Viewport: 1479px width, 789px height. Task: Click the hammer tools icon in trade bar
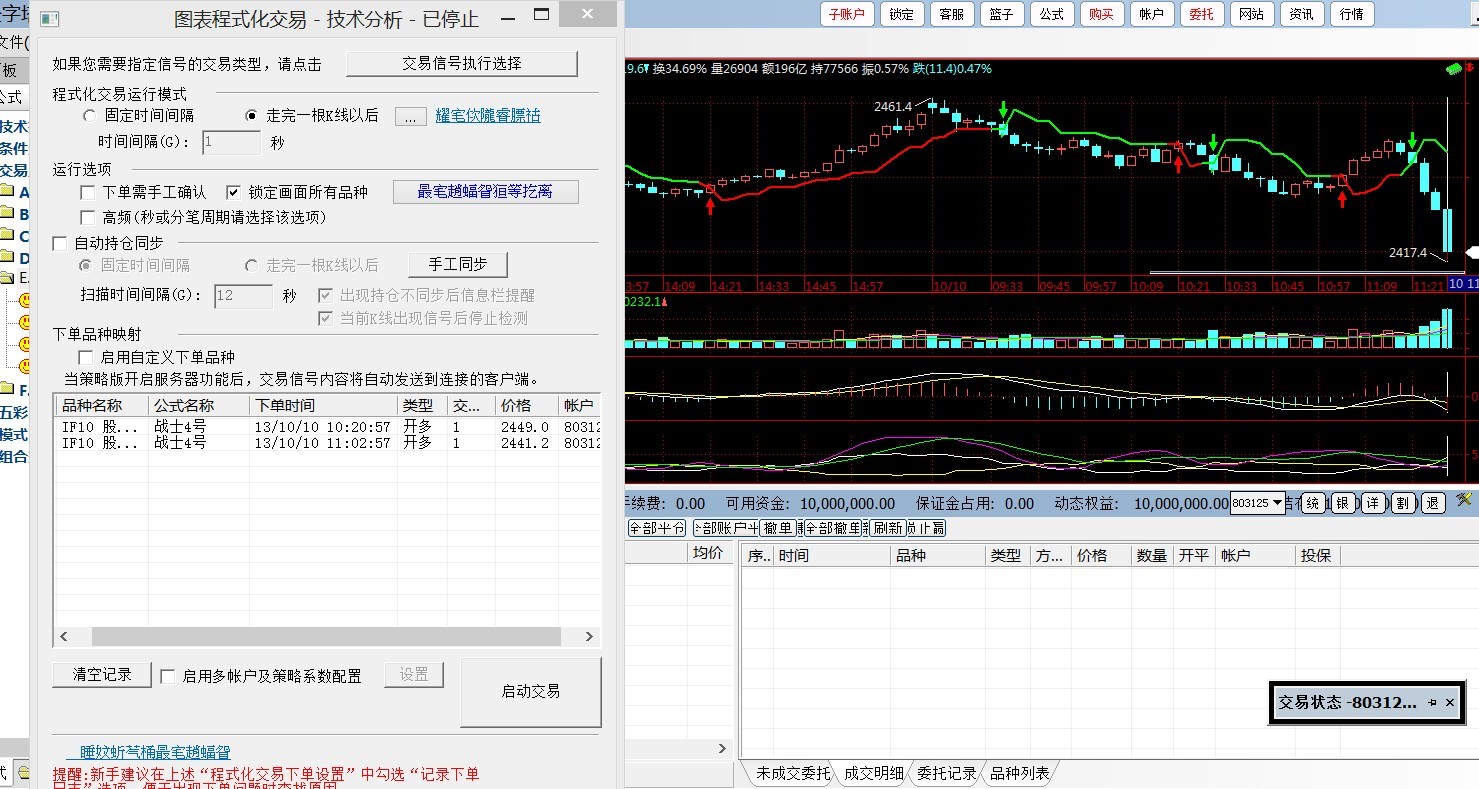click(x=1465, y=500)
